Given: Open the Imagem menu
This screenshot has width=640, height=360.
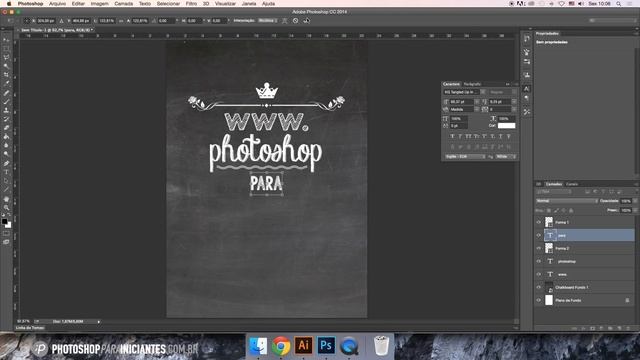Looking at the screenshot, I should pyautogui.click(x=100, y=3).
